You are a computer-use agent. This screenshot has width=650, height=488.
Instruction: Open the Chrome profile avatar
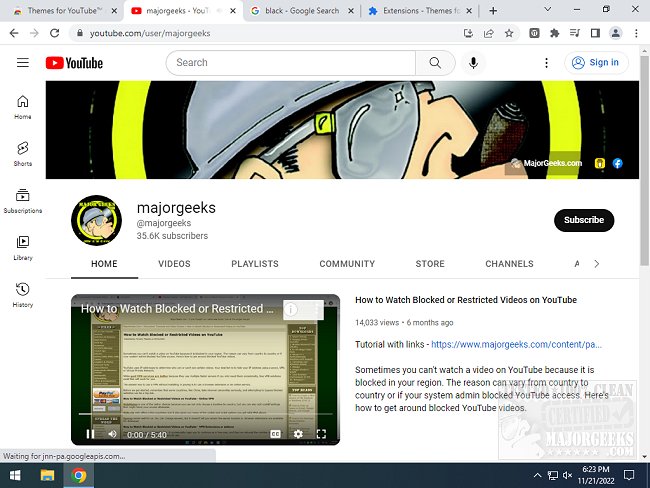pos(616,33)
